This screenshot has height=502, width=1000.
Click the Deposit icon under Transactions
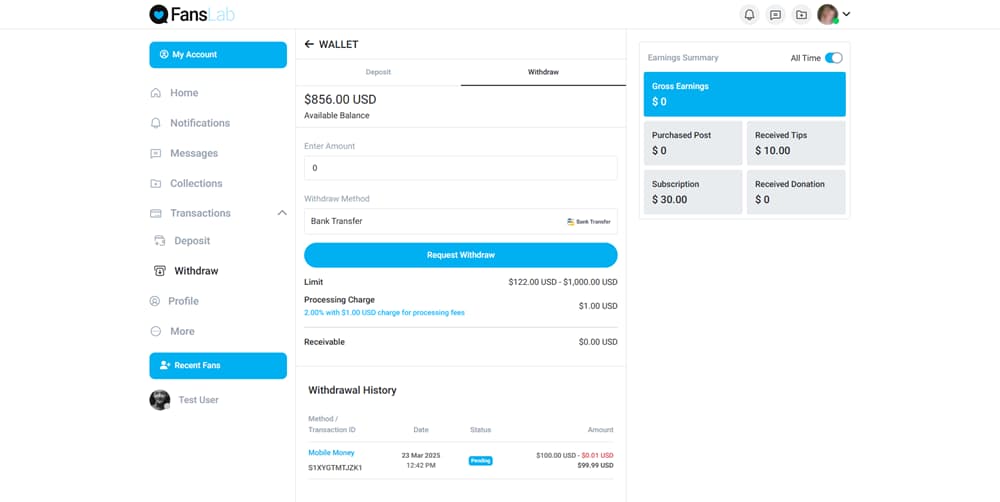point(160,240)
